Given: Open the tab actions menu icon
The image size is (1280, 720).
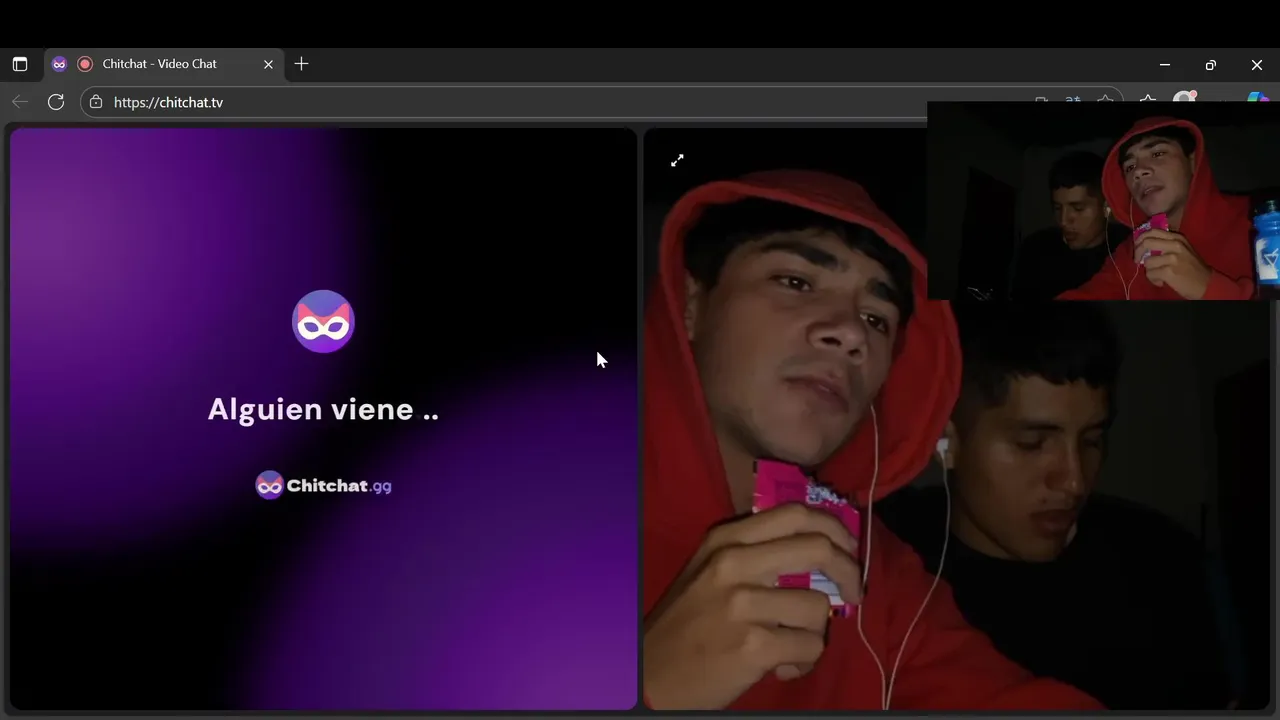Looking at the screenshot, I should point(19,64).
